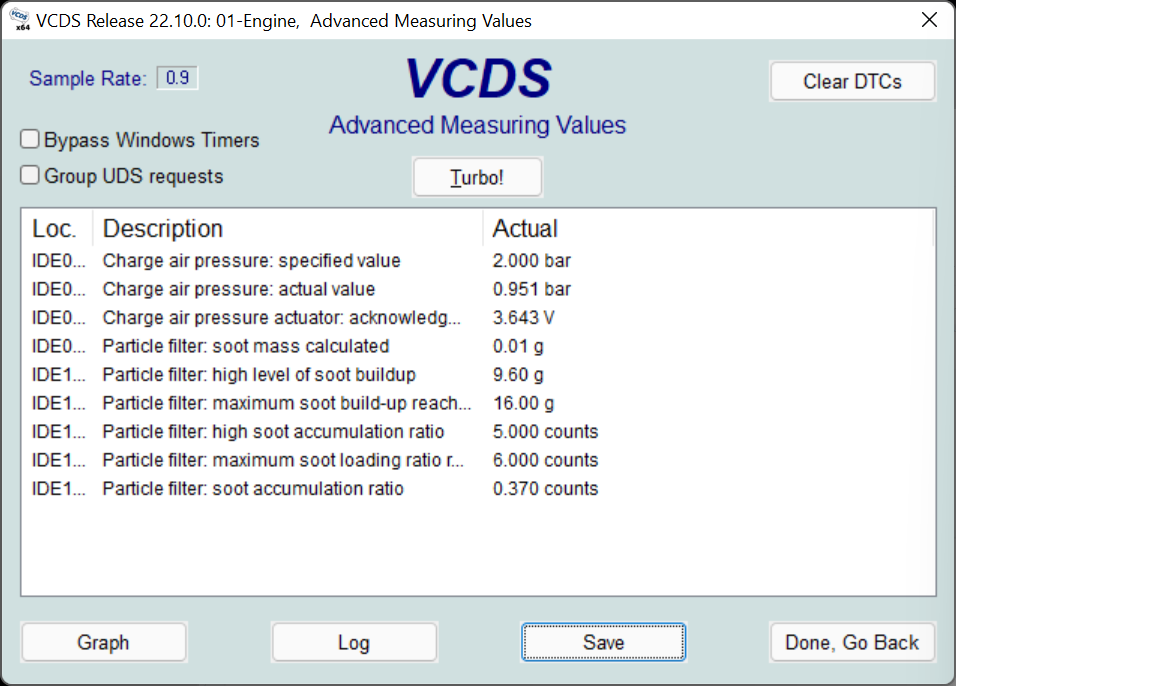
Task: Click the 0.01 g value
Action: [x=518, y=346]
